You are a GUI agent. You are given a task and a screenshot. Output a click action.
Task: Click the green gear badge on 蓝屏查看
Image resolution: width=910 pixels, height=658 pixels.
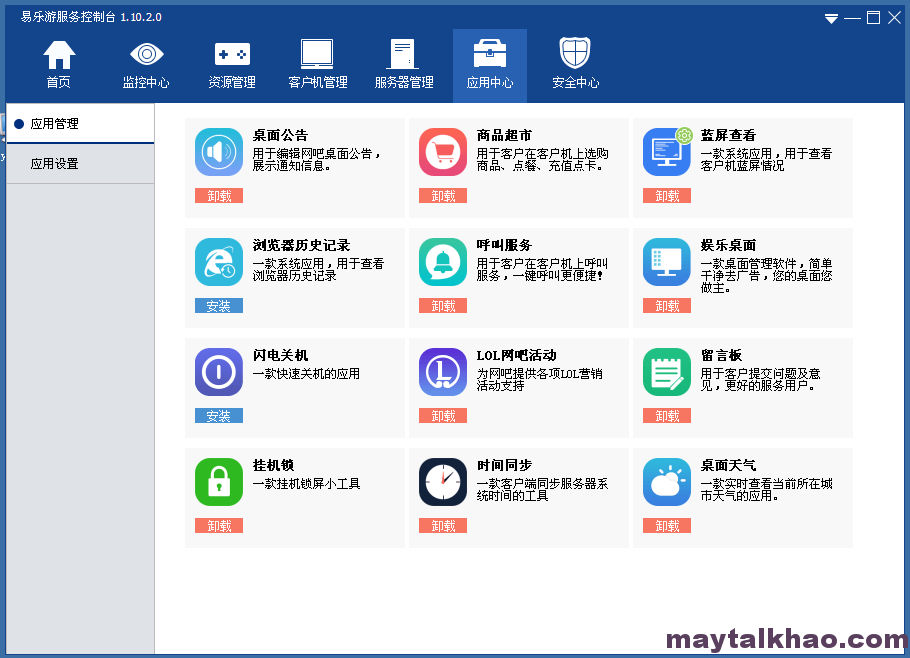pyautogui.click(x=684, y=135)
